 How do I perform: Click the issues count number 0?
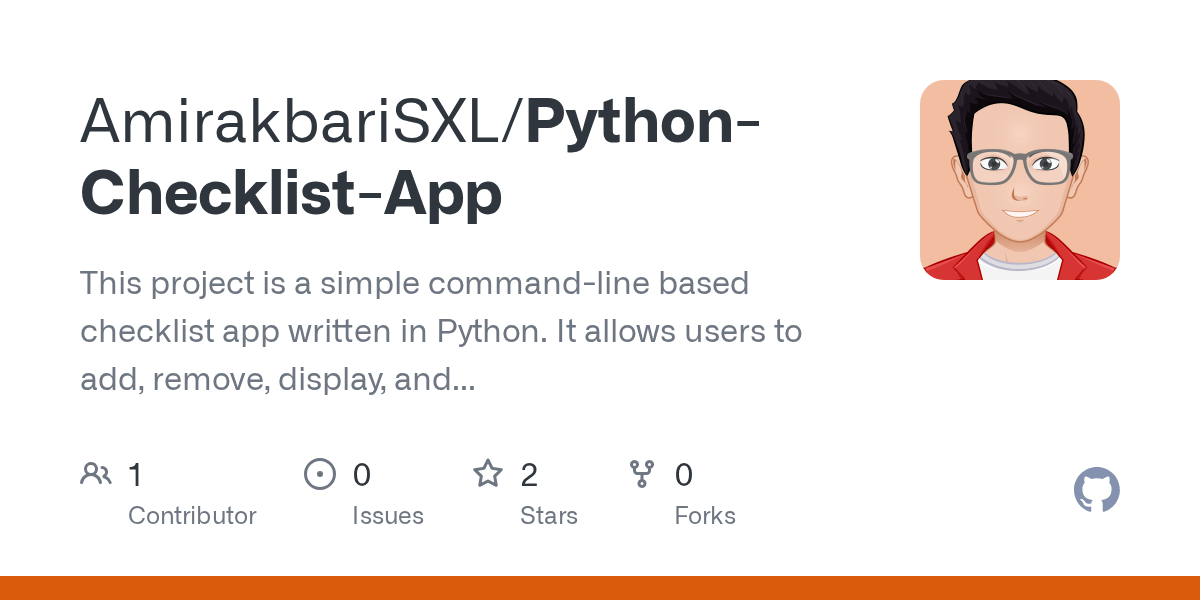[x=361, y=475]
